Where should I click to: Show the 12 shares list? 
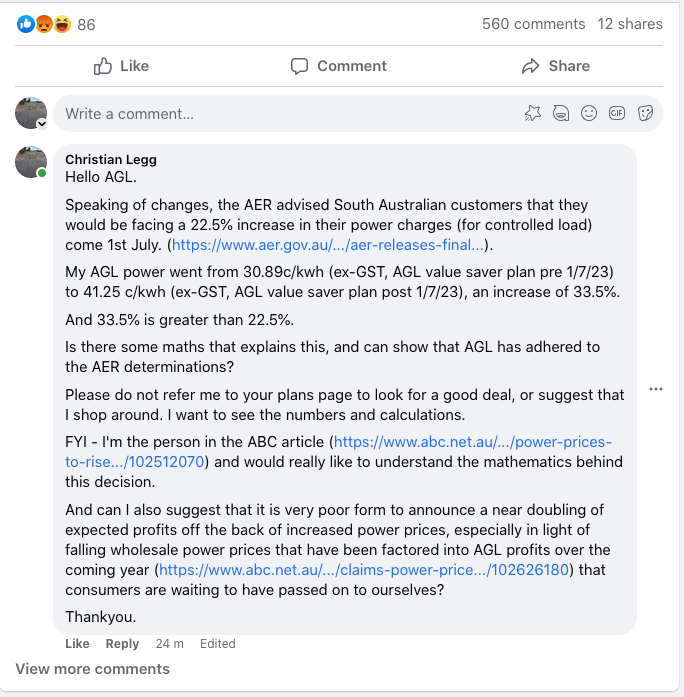point(630,24)
